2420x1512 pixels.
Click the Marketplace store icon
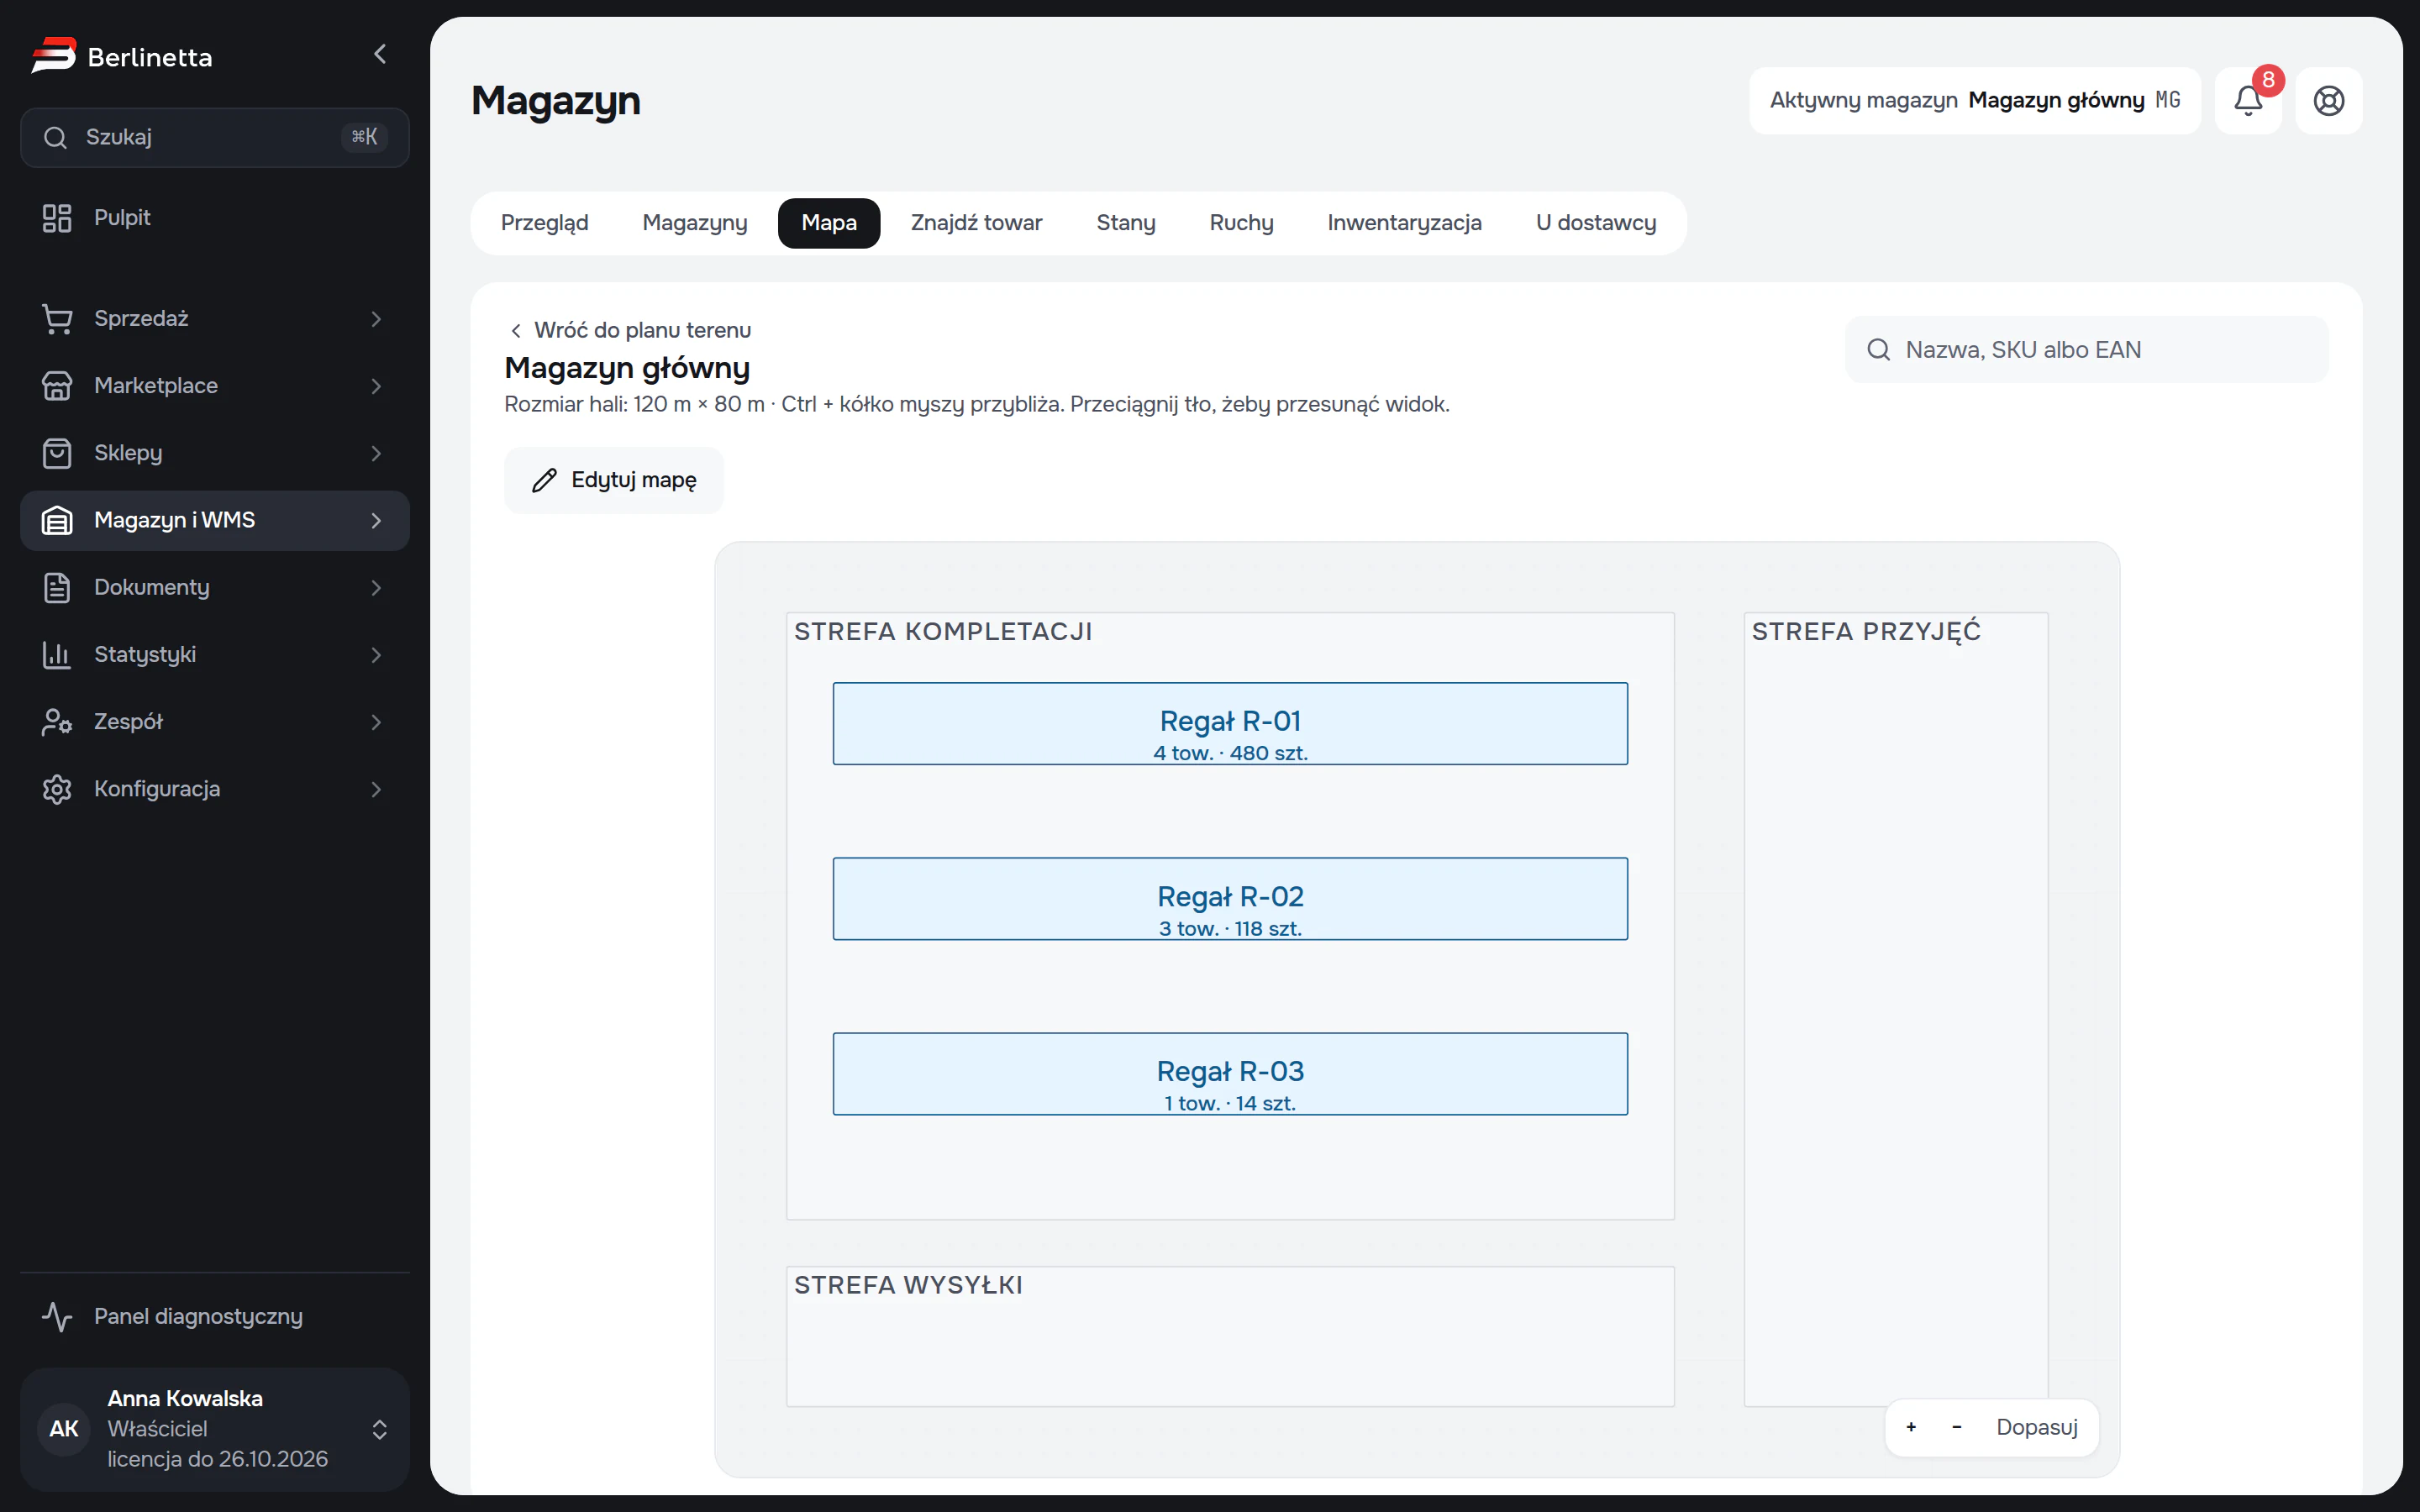click(x=57, y=386)
